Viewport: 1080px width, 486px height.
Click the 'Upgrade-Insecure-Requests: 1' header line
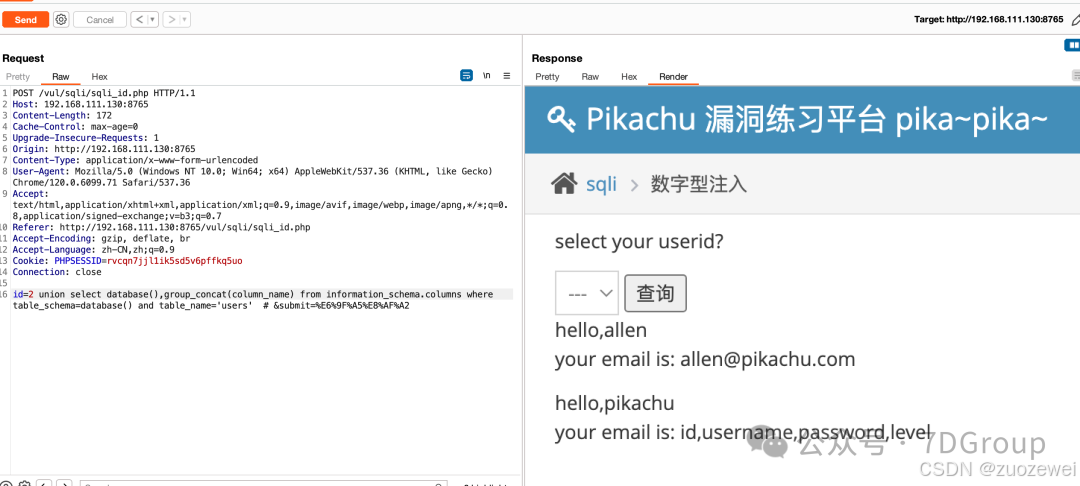(85, 138)
